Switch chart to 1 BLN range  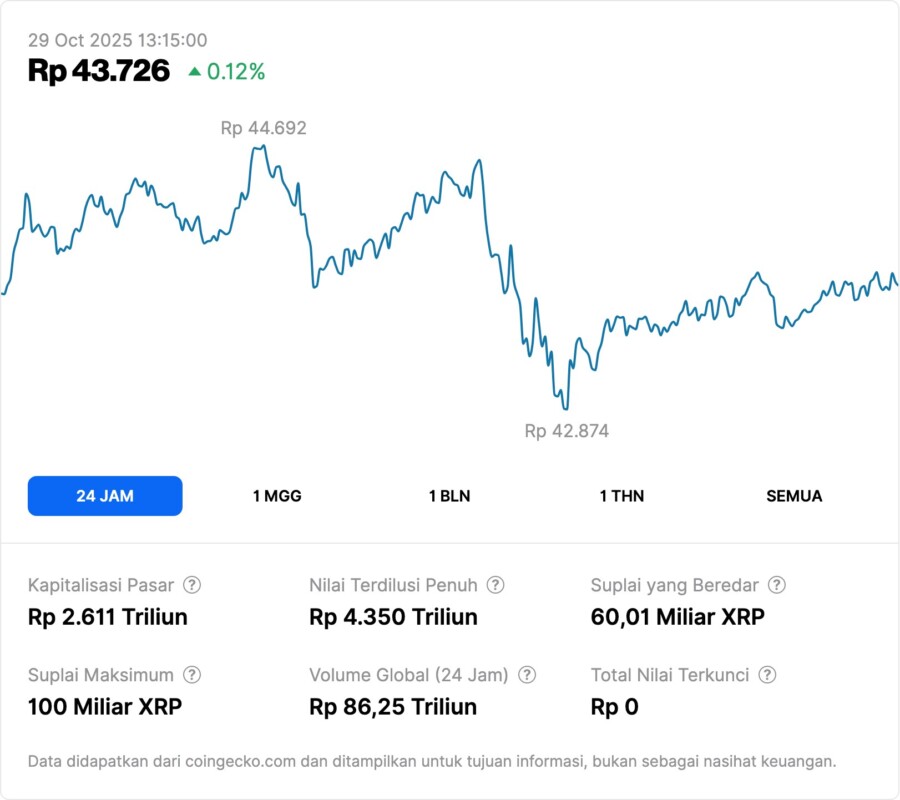pos(449,496)
